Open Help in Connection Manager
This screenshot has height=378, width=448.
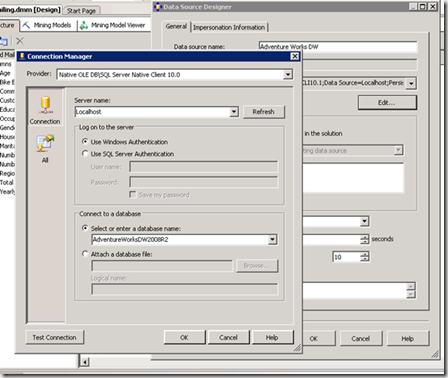[x=272, y=337]
